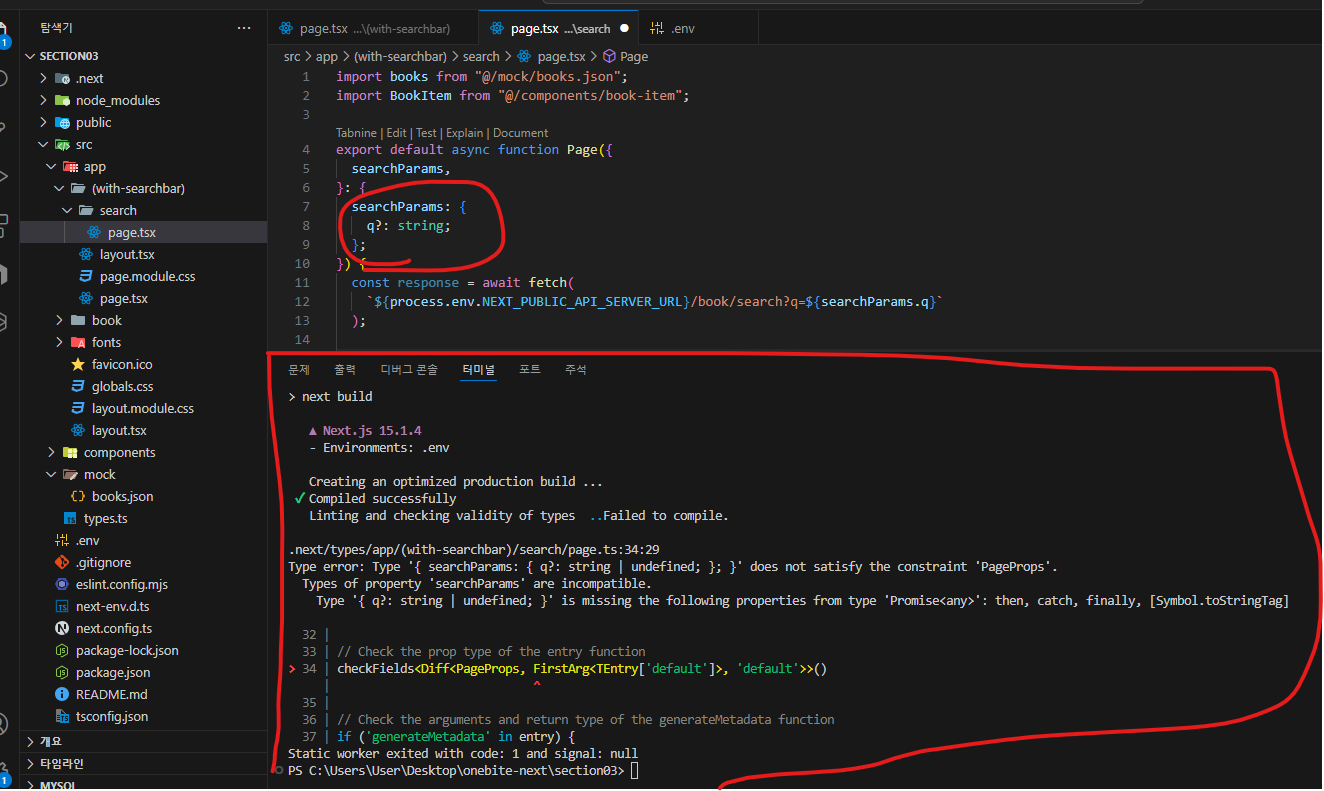This screenshot has height=791, width=1324.
Task: Click the import BookItem code line
Action: pyautogui.click(x=513, y=96)
